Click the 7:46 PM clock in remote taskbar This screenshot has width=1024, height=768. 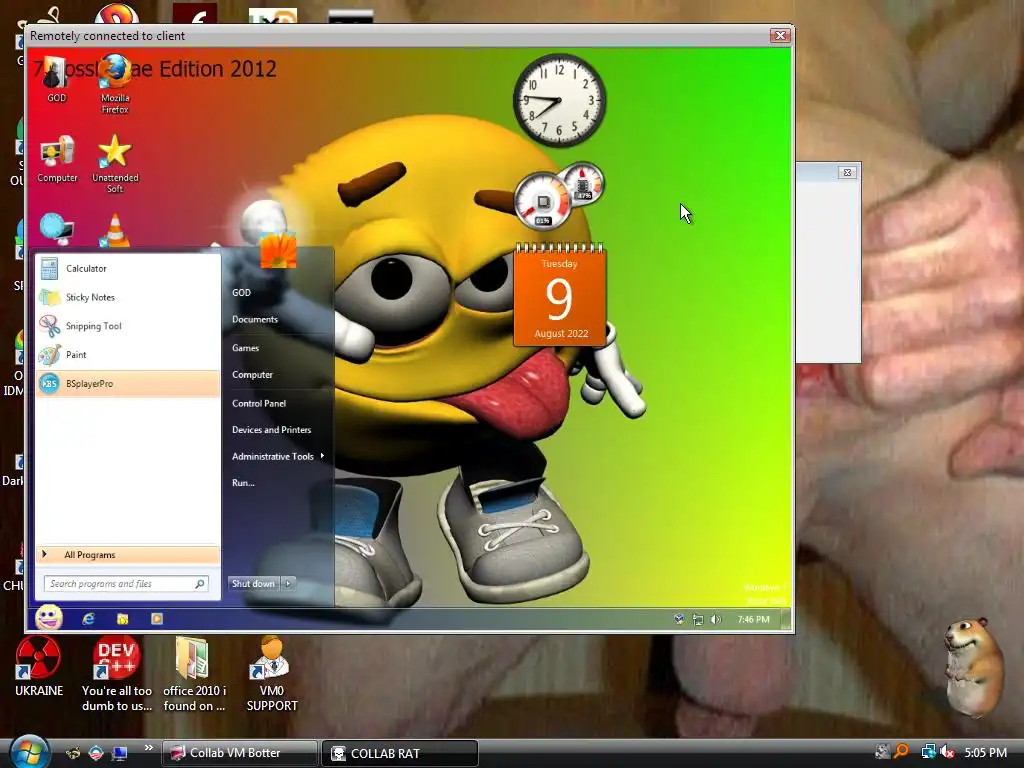tap(754, 619)
